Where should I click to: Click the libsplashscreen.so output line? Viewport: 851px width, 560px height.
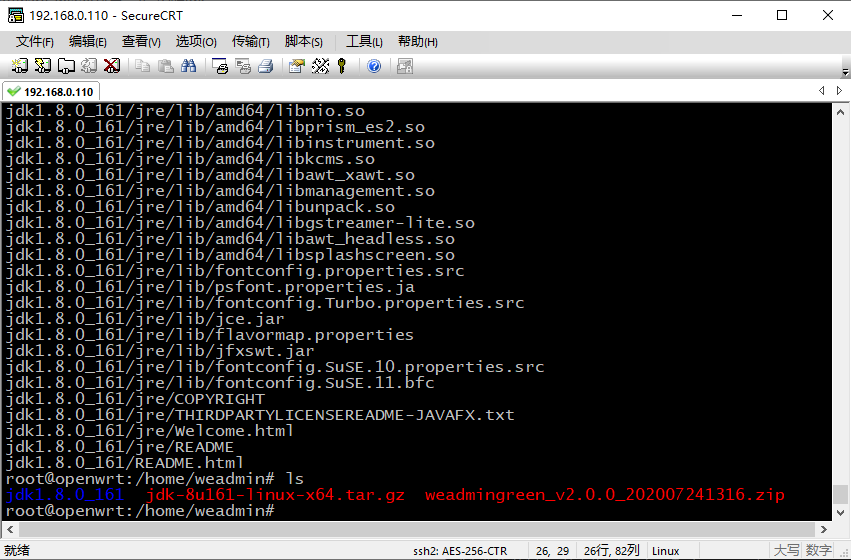click(x=230, y=254)
